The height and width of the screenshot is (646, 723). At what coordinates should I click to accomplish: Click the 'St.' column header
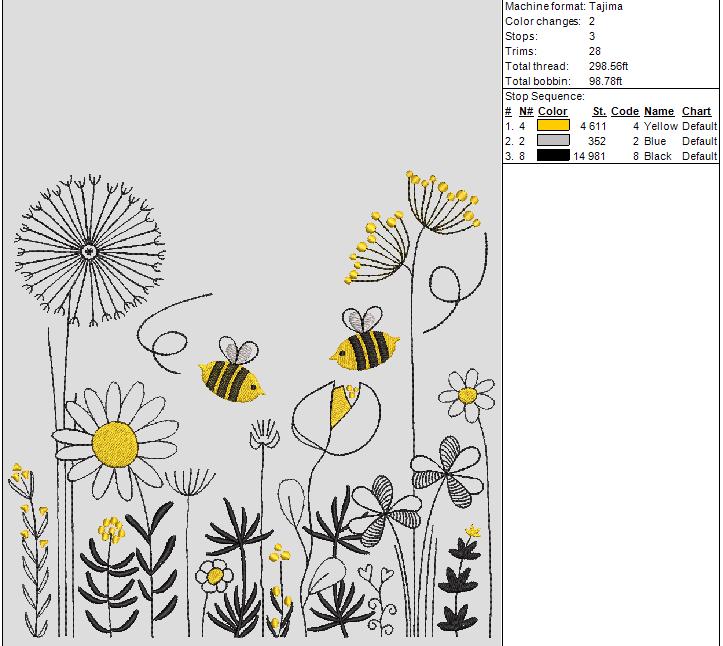click(x=599, y=111)
